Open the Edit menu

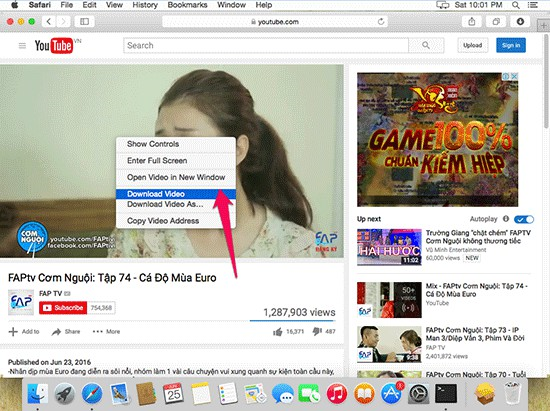[89, 5]
